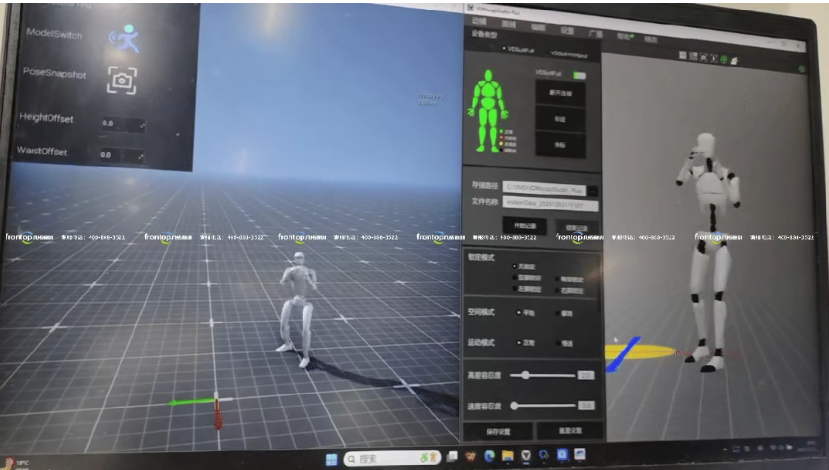Click the HeightOffset value field
The image size is (829, 470).
[x=121, y=124]
